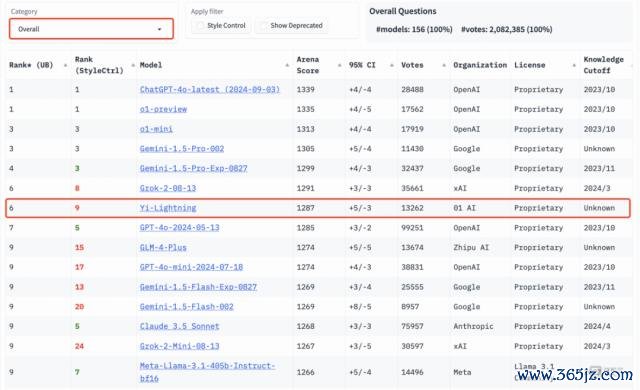Open the o1-preview model link
Screen dimensions: 640x390
pos(163,109)
